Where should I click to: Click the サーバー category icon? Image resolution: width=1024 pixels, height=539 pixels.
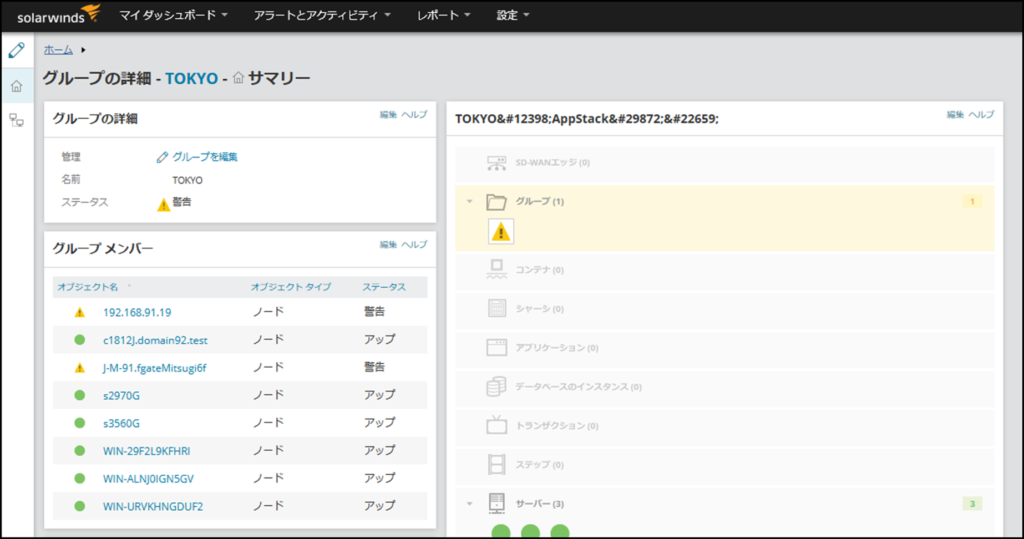point(496,504)
